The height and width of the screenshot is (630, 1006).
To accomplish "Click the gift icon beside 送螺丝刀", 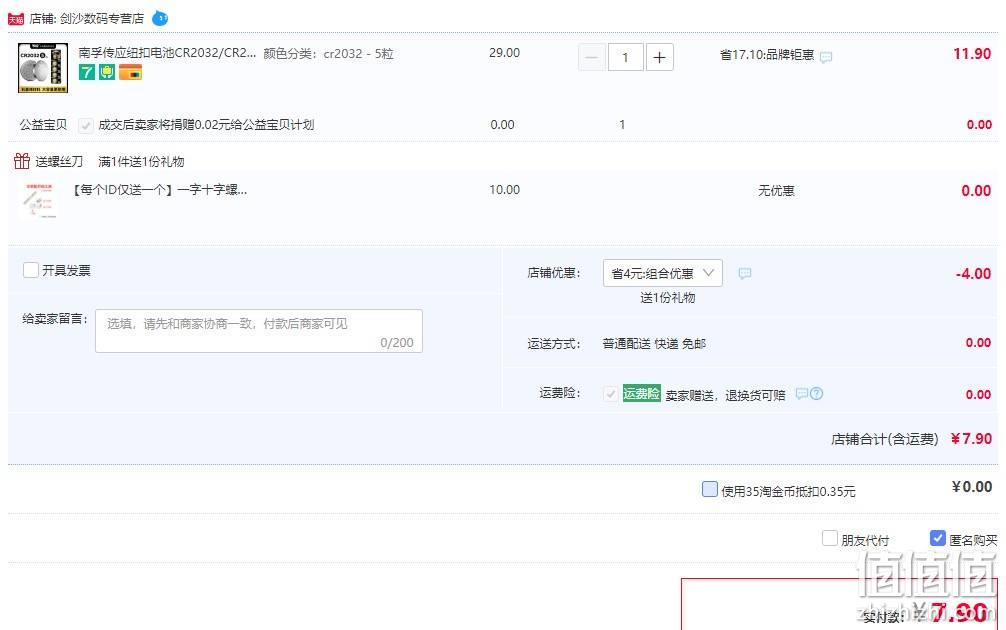I will (22, 160).
